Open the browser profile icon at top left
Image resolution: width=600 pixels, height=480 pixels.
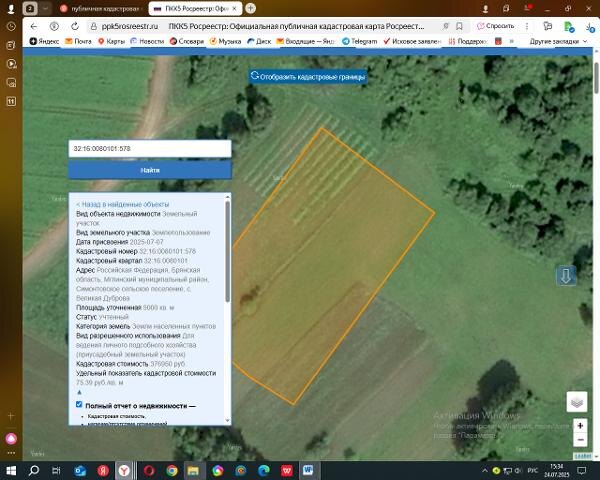11,8
